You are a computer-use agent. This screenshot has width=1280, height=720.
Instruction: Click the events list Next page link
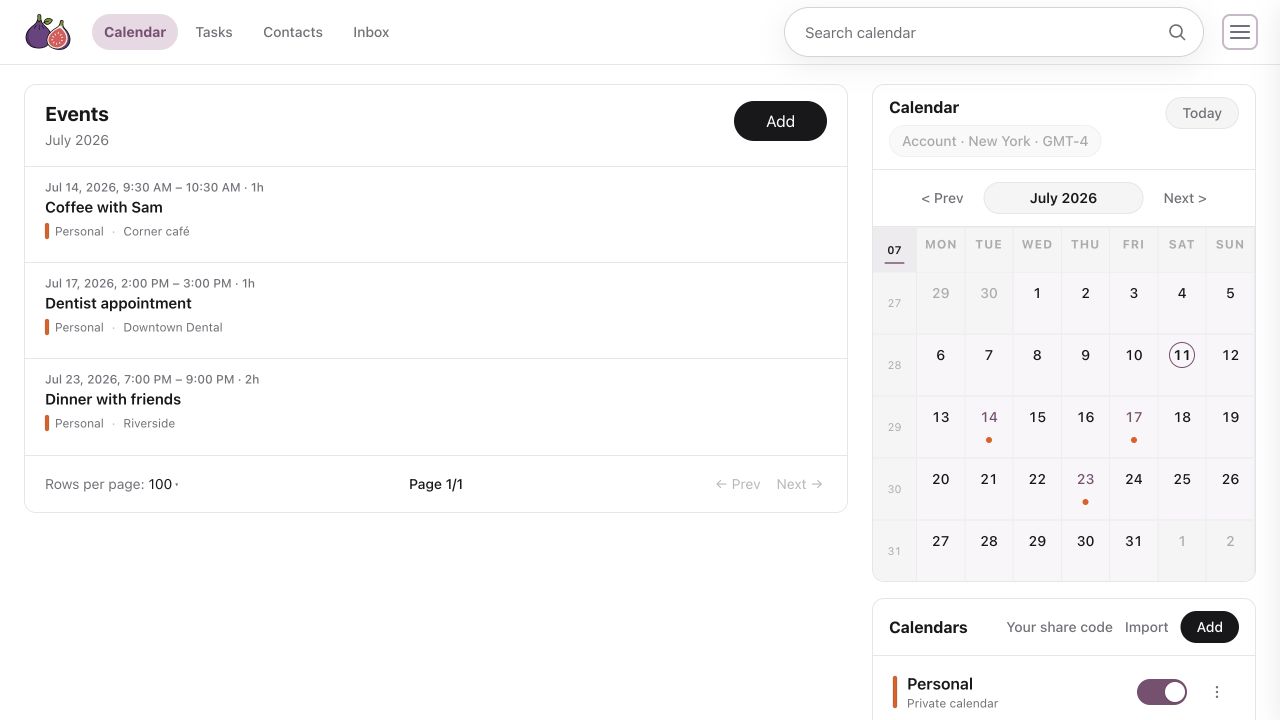800,484
